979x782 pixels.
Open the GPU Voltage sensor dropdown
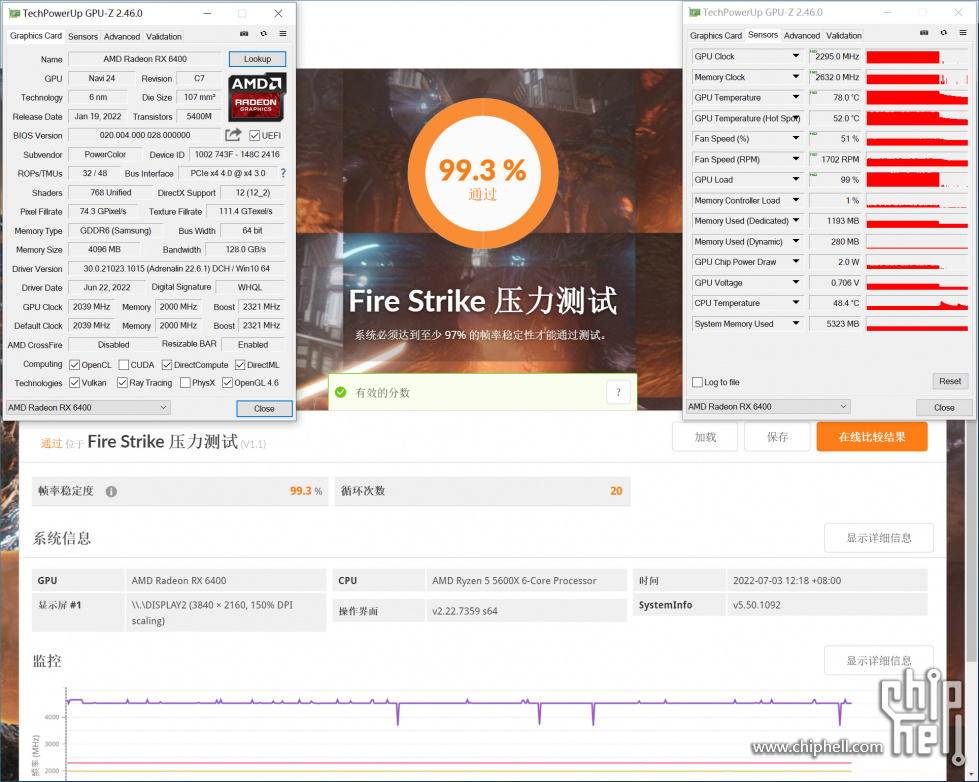(796, 282)
